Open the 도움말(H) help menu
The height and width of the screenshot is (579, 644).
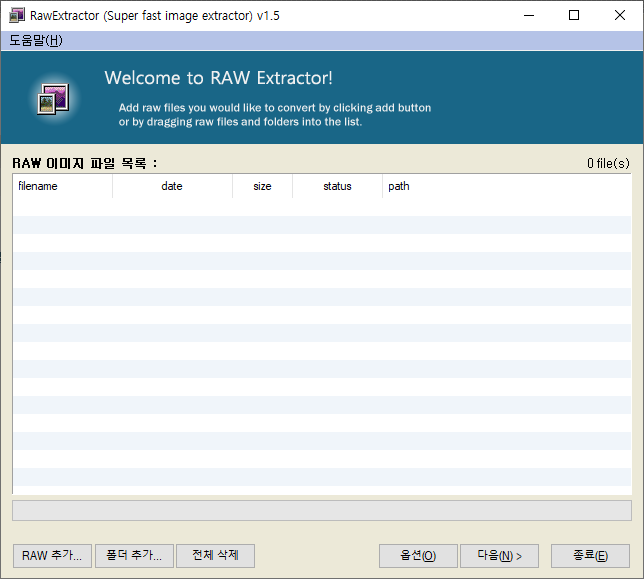tap(36, 40)
